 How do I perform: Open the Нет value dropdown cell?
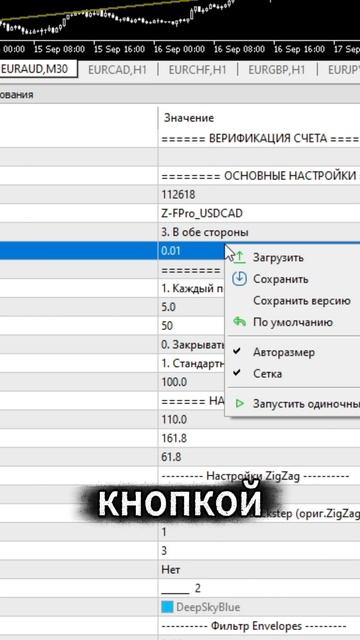259,569
